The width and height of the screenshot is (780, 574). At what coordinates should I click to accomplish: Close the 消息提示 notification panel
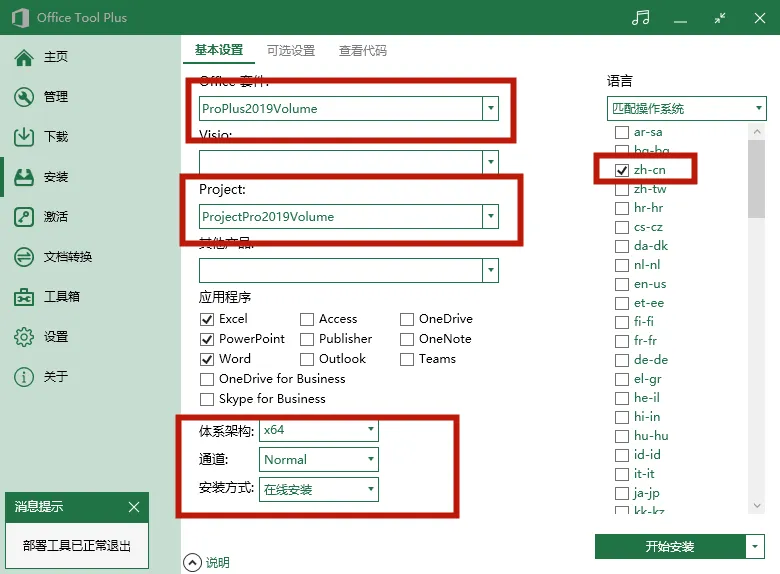(134, 507)
